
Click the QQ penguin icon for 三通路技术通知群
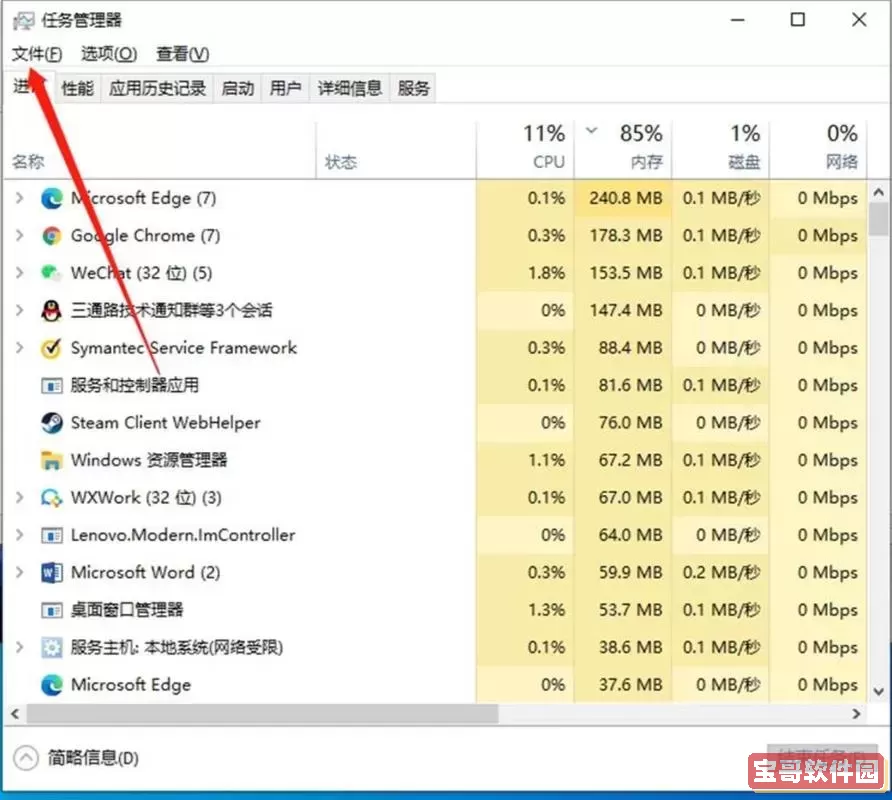pos(52,311)
